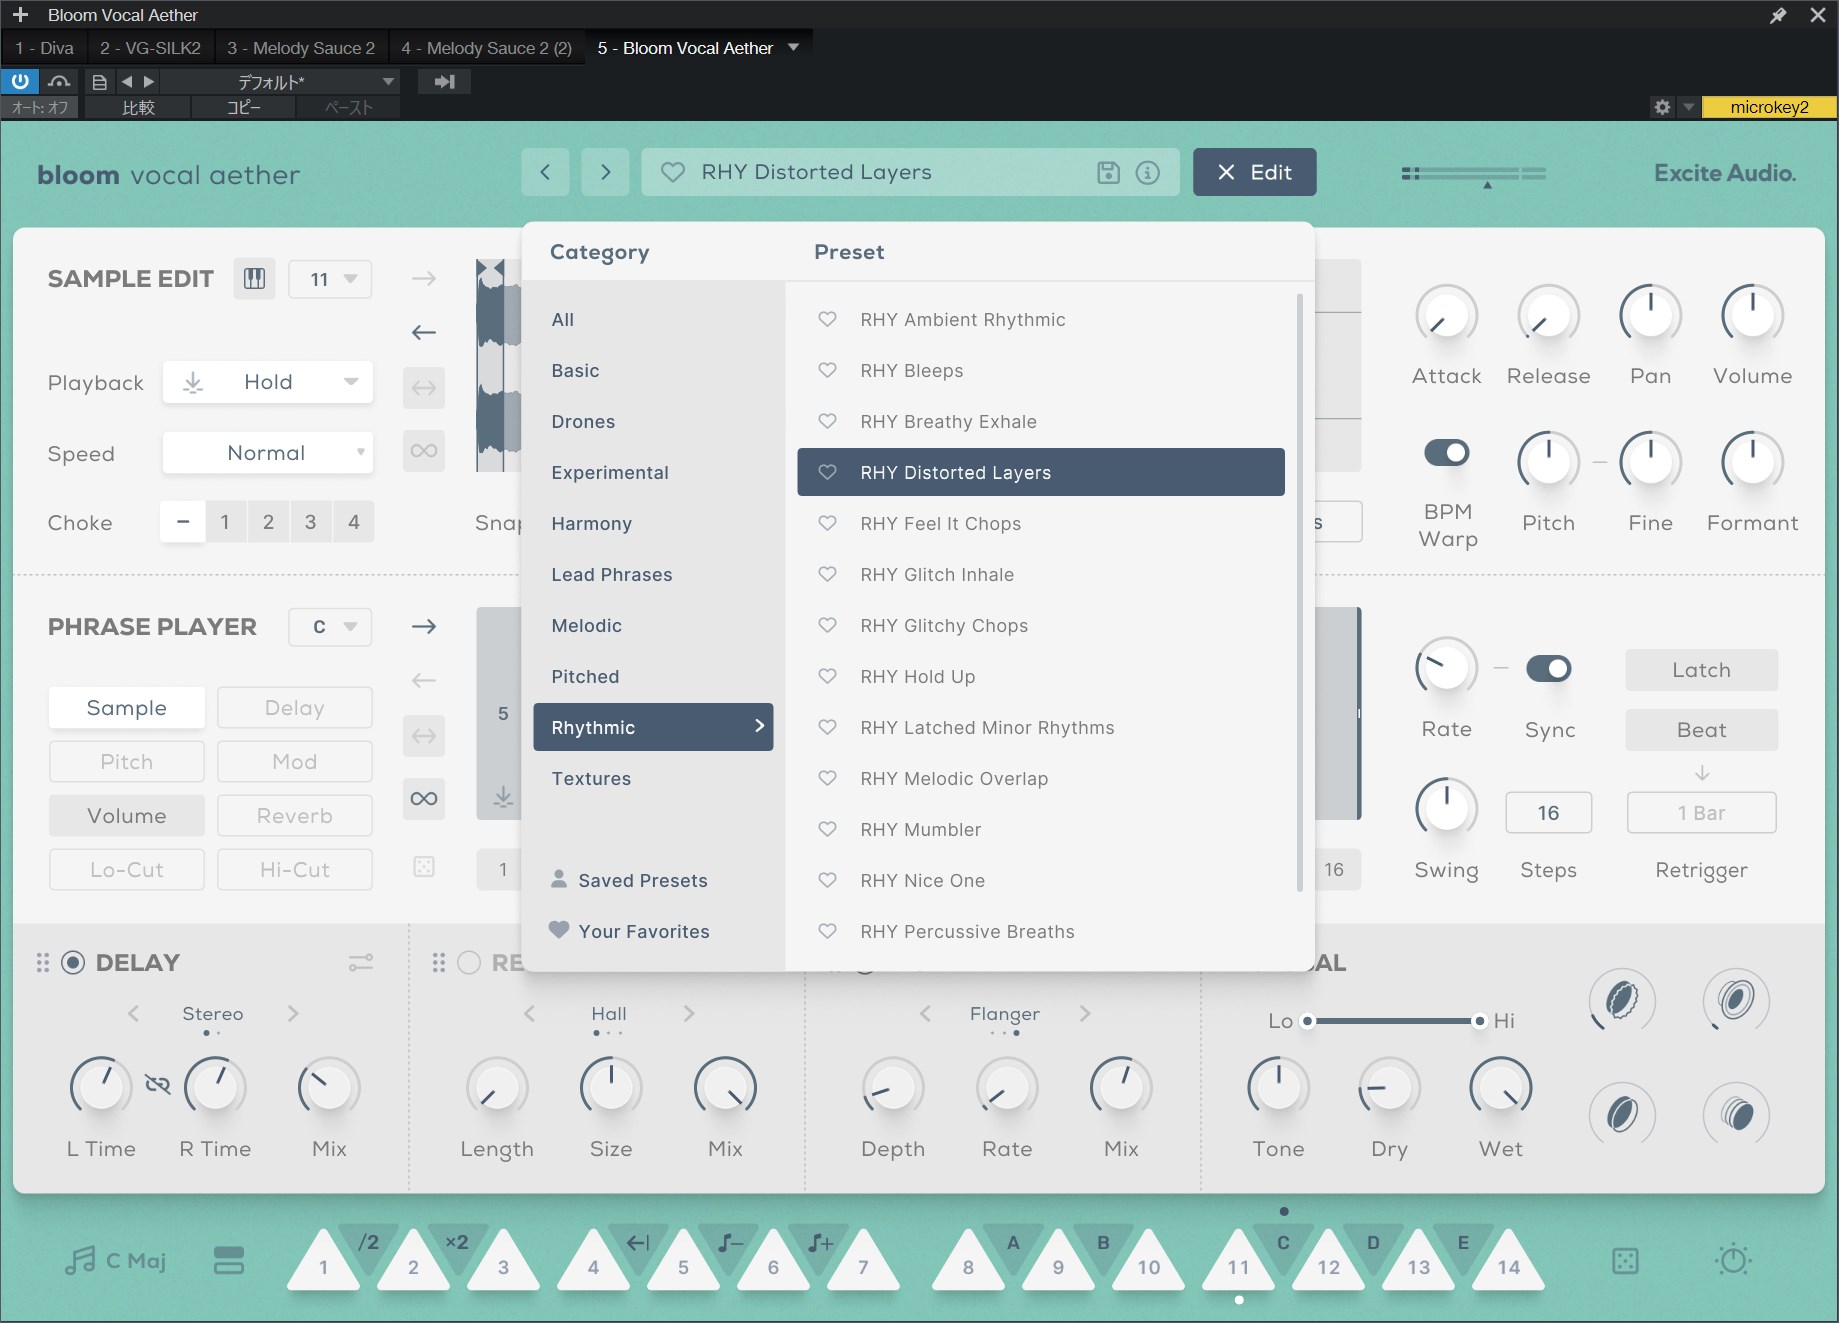
Task: Open the Playback mode Hold dropdown
Action: [x=268, y=382]
